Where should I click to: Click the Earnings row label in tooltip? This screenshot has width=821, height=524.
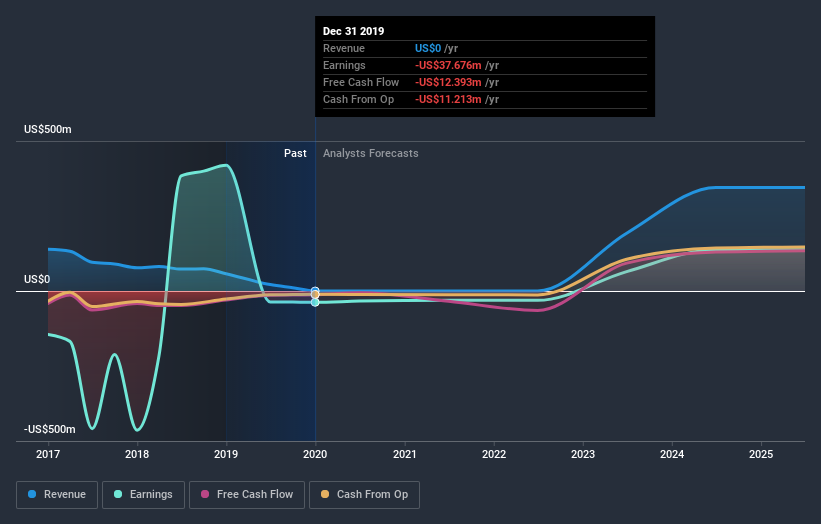coord(344,65)
